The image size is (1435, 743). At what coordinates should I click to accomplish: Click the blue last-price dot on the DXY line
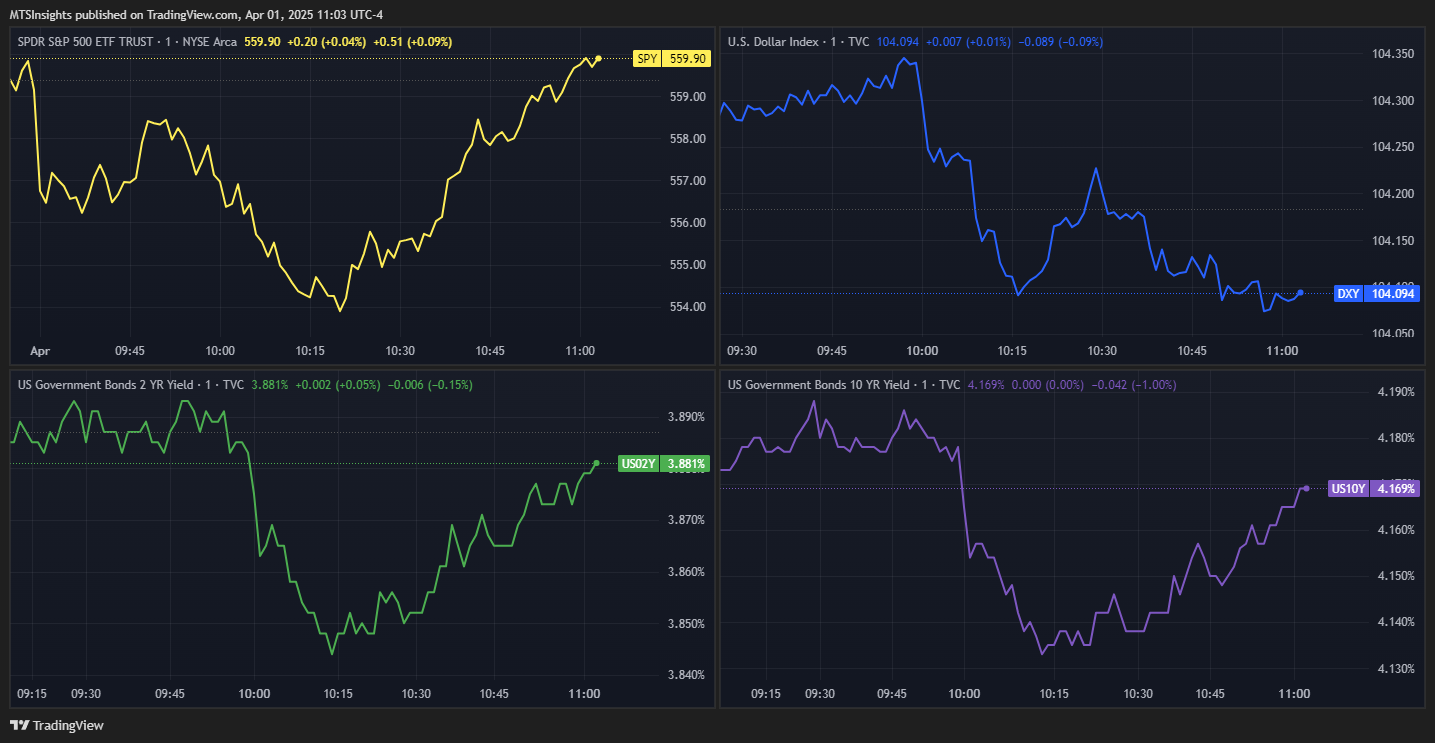click(x=1300, y=292)
